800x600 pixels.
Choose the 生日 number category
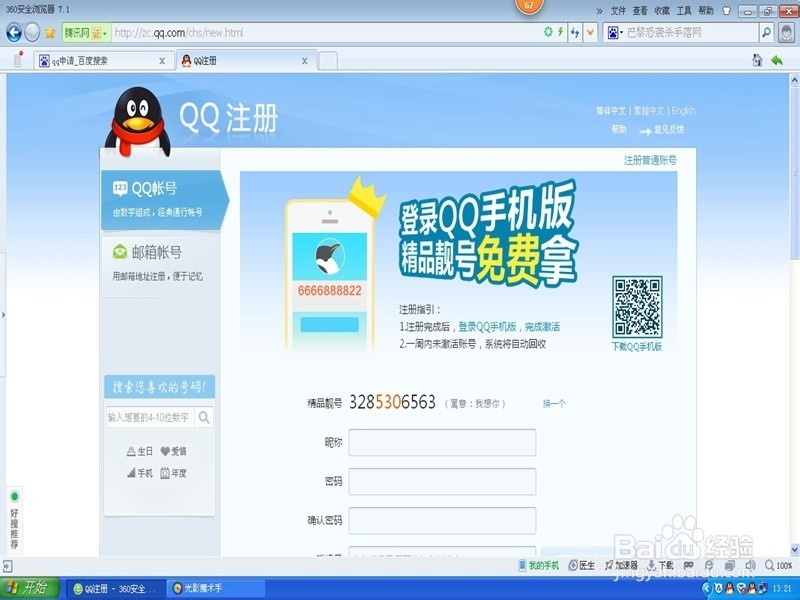(139, 452)
